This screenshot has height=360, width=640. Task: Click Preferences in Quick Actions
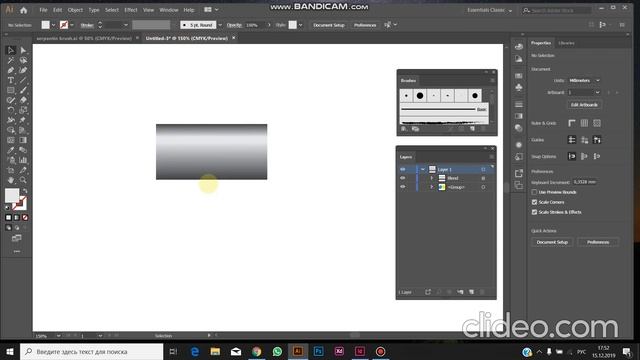coord(598,242)
